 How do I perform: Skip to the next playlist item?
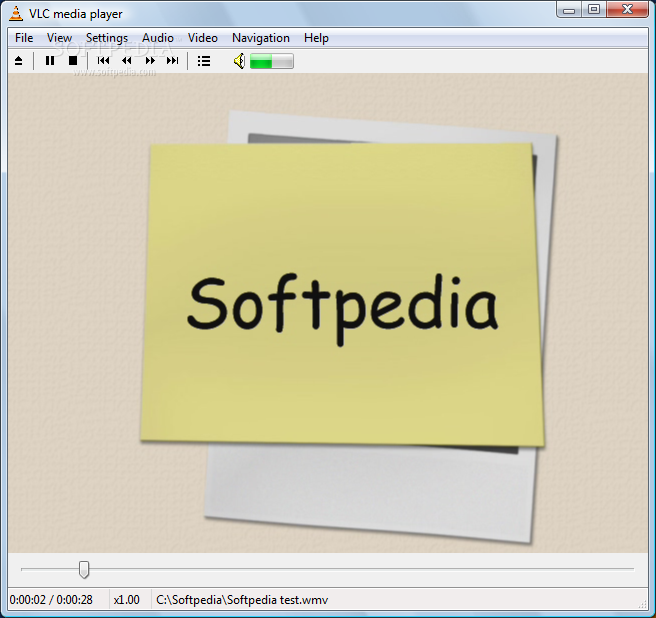click(173, 61)
